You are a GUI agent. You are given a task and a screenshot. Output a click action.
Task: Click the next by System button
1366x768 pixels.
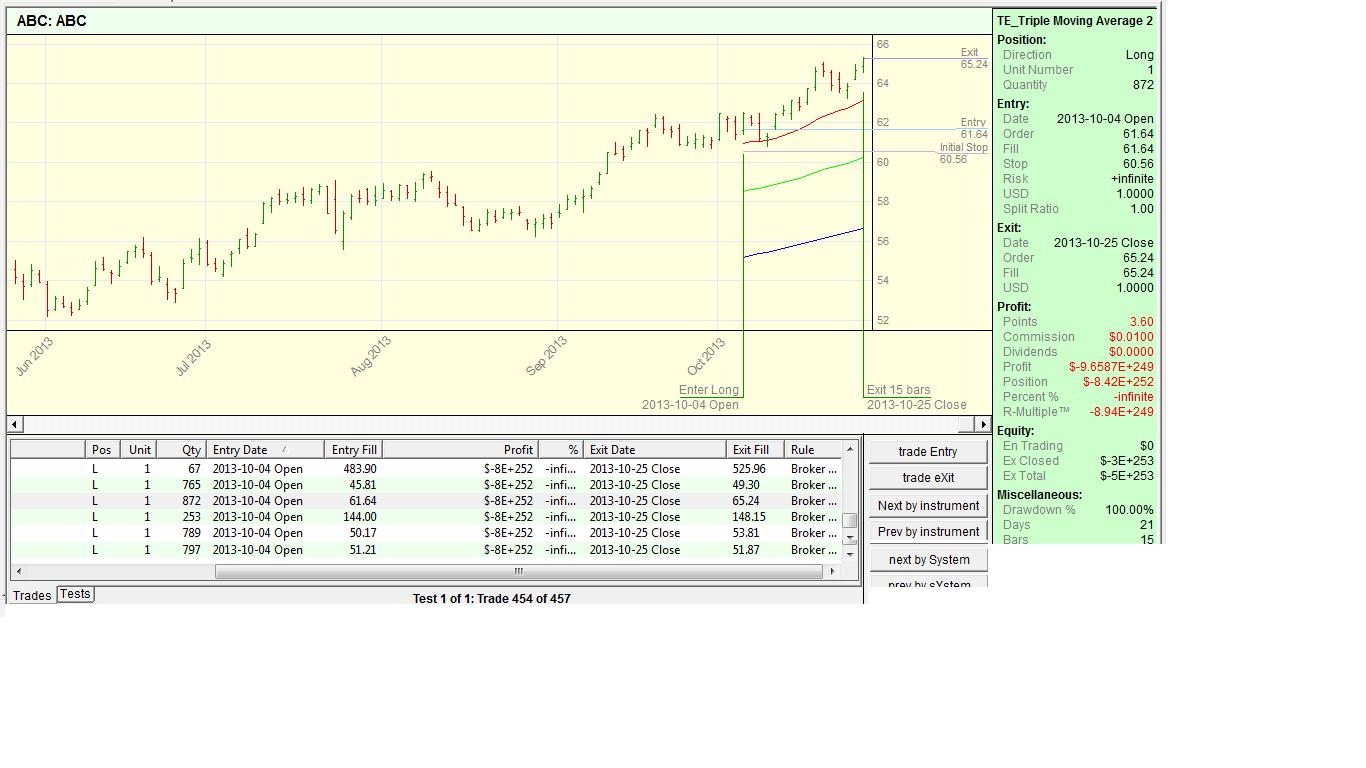coord(928,560)
